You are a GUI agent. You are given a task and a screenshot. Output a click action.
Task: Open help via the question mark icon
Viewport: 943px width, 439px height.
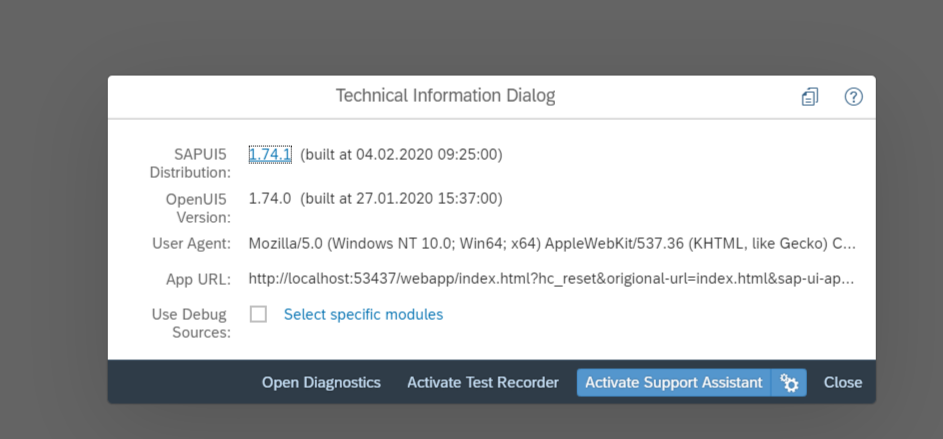tap(853, 97)
